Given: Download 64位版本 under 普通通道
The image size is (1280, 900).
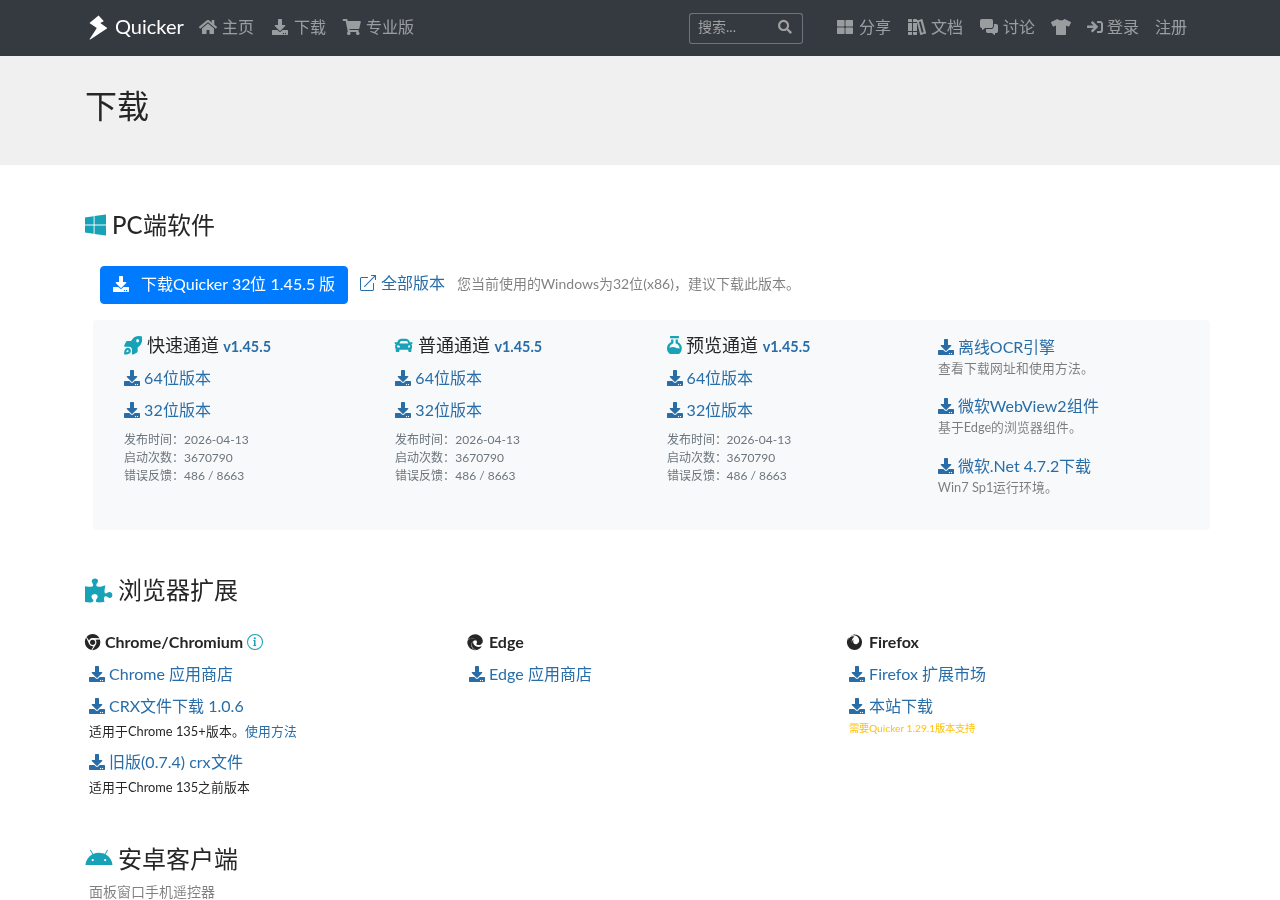Looking at the screenshot, I should coord(439,379).
